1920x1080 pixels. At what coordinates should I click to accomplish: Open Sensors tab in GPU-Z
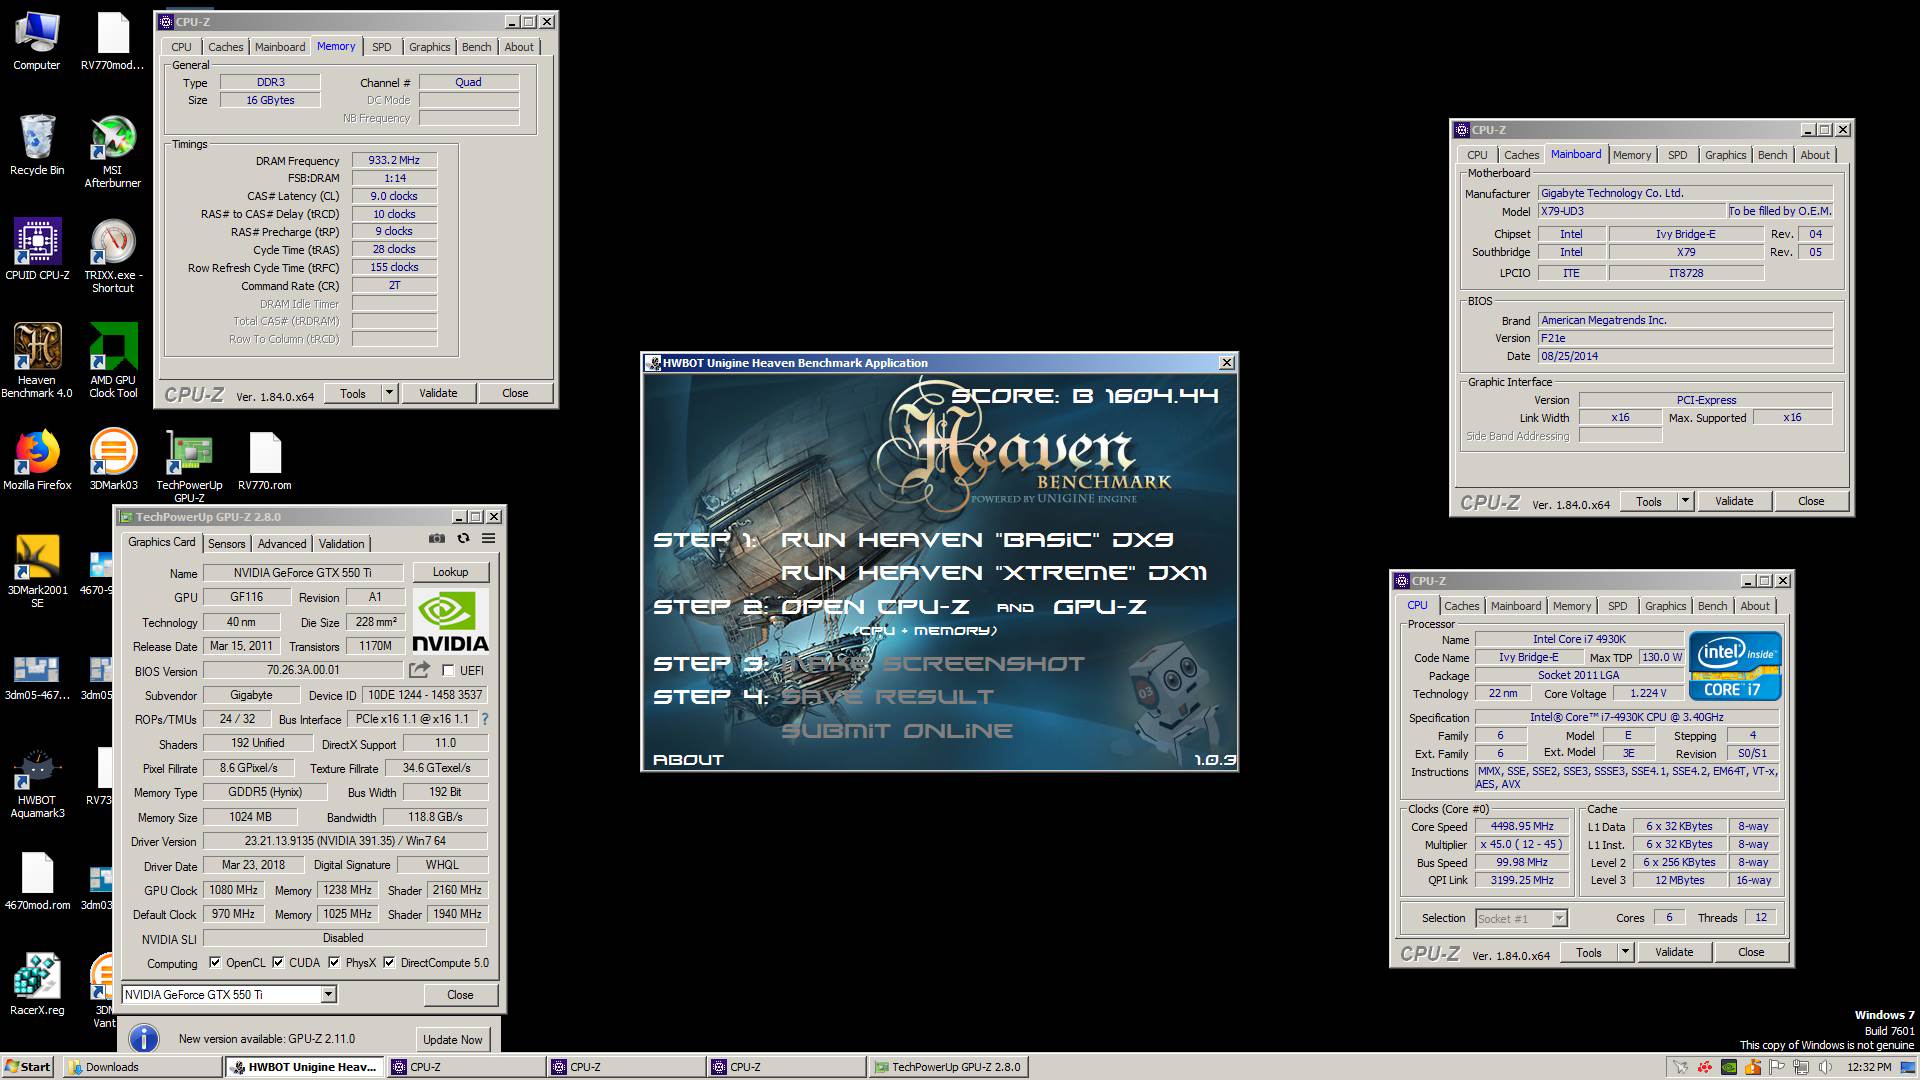pos(227,544)
